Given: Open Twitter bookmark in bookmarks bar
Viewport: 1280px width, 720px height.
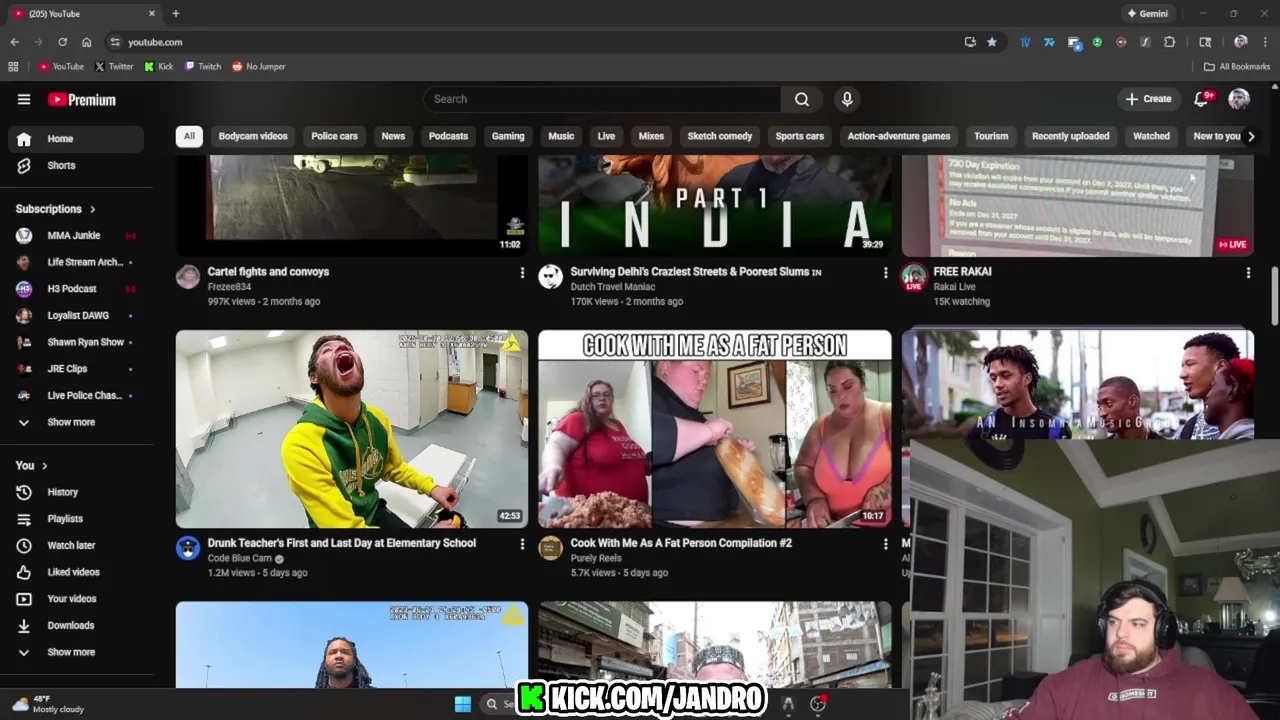Looking at the screenshot, I should point(114,66).
